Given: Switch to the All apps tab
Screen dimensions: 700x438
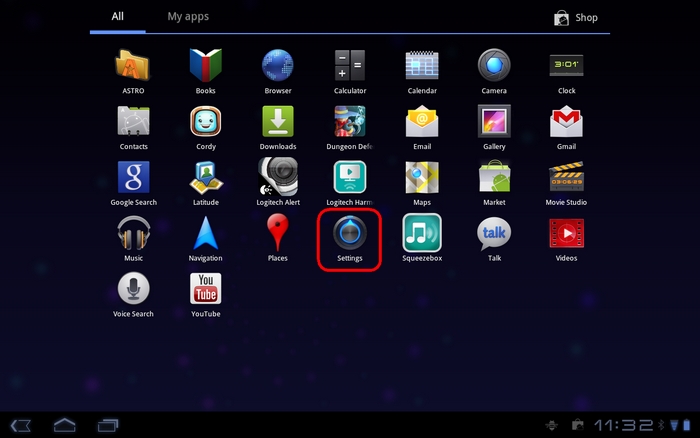Looking at the screenshot, I should pos(117,17).
